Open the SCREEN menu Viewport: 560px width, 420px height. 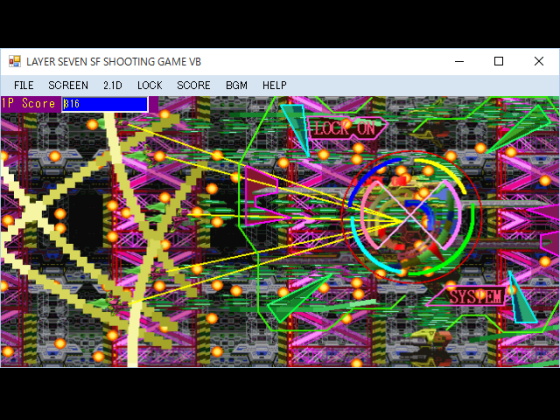[x=68, y=85]
